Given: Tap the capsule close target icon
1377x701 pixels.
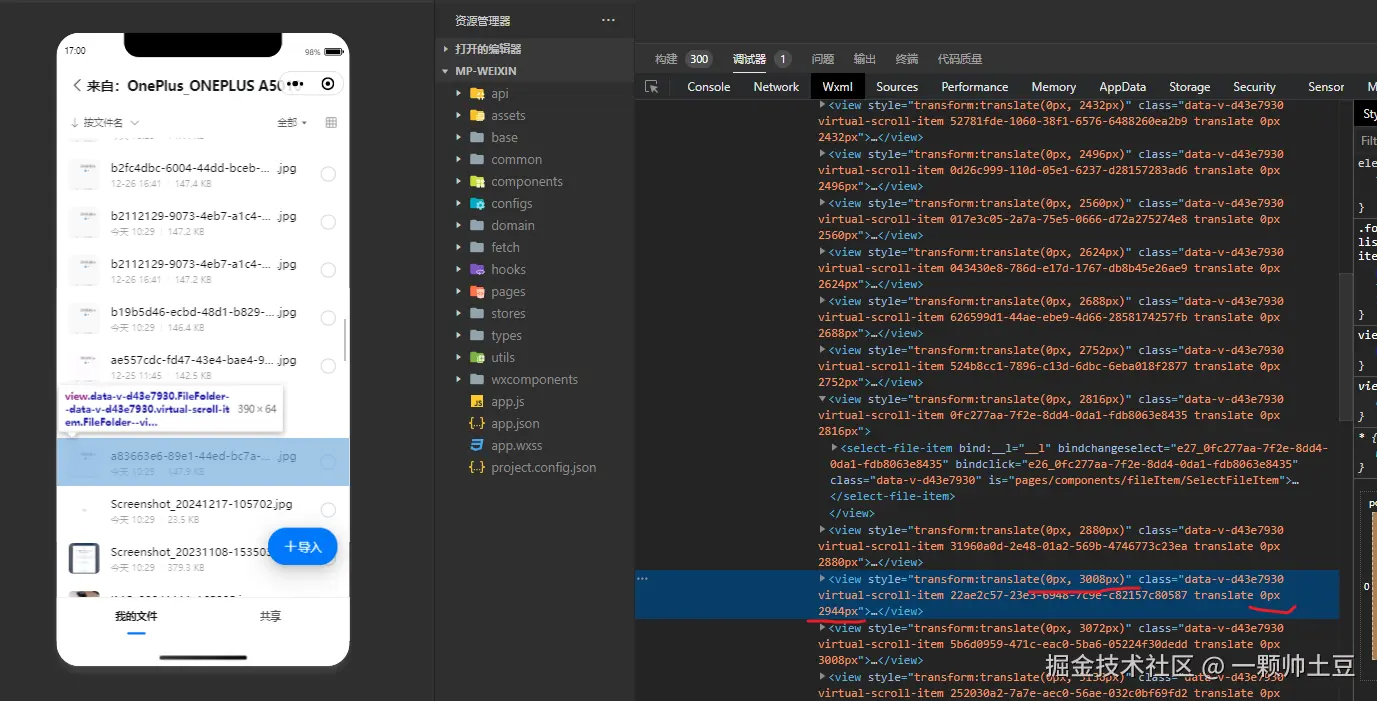Looking at the screenshot, I should (x=328, y=85).
